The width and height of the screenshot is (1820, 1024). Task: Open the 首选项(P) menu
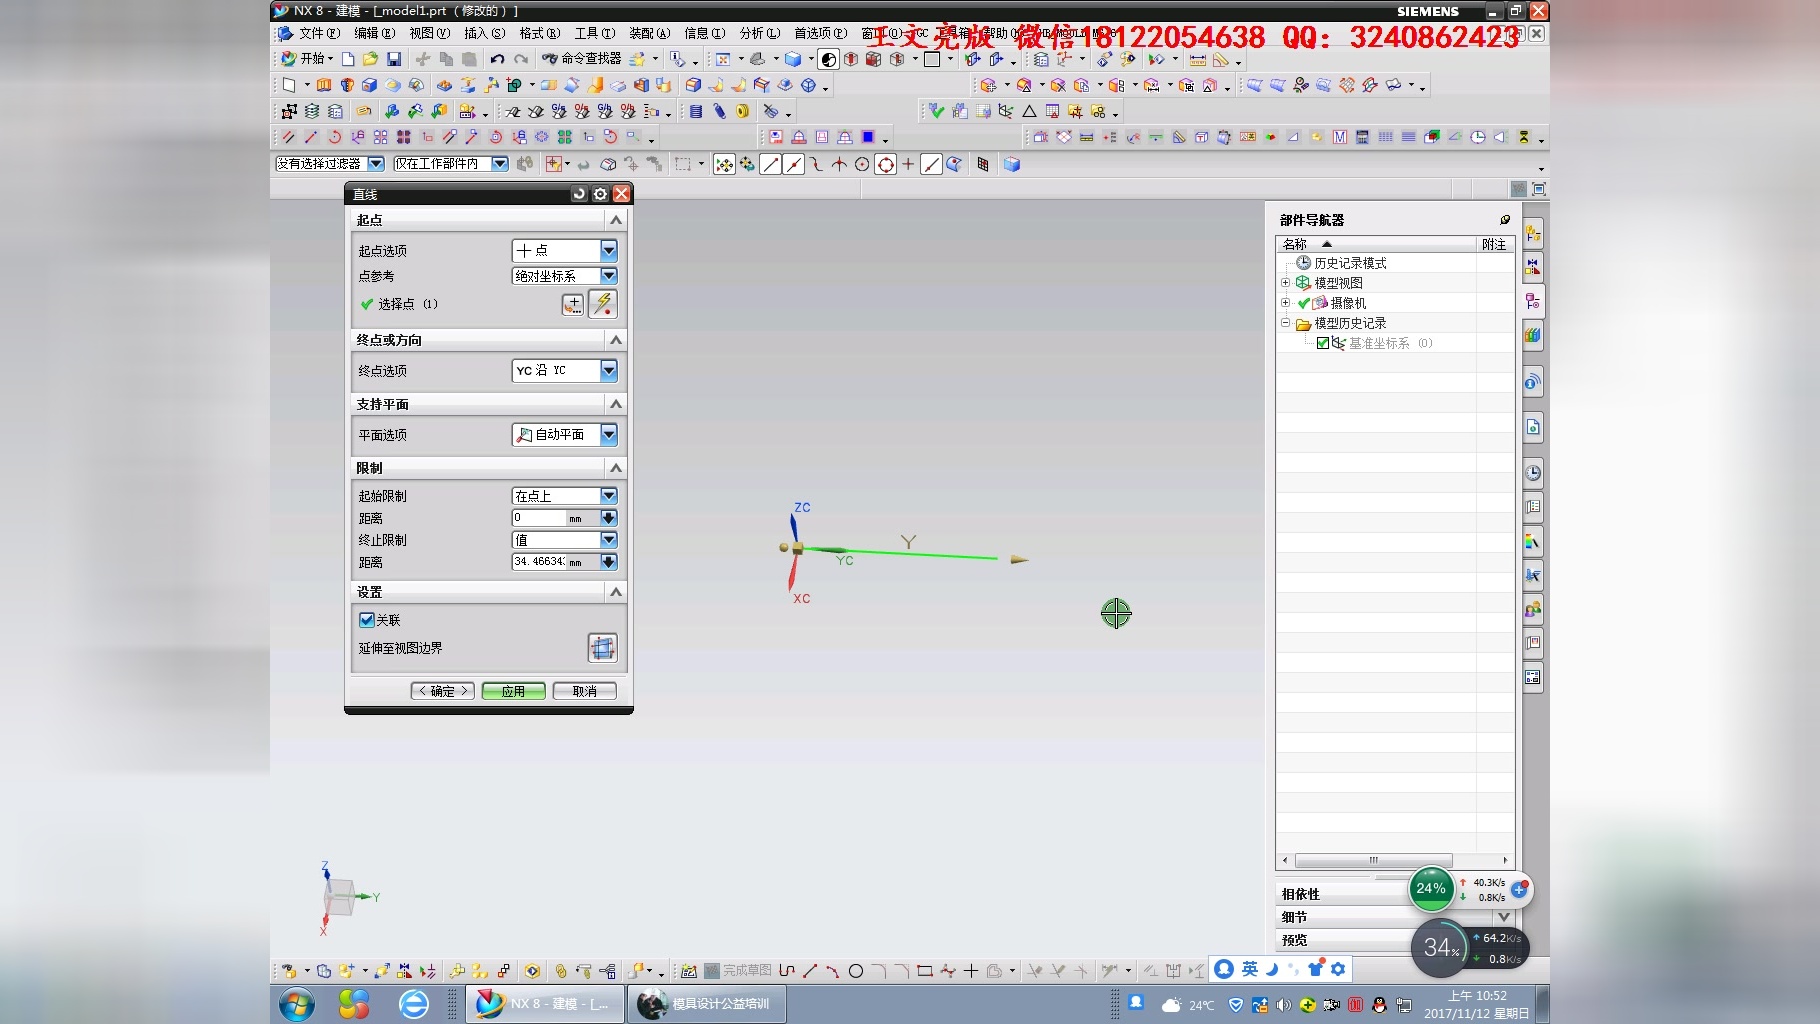click(x=820, y=33)
